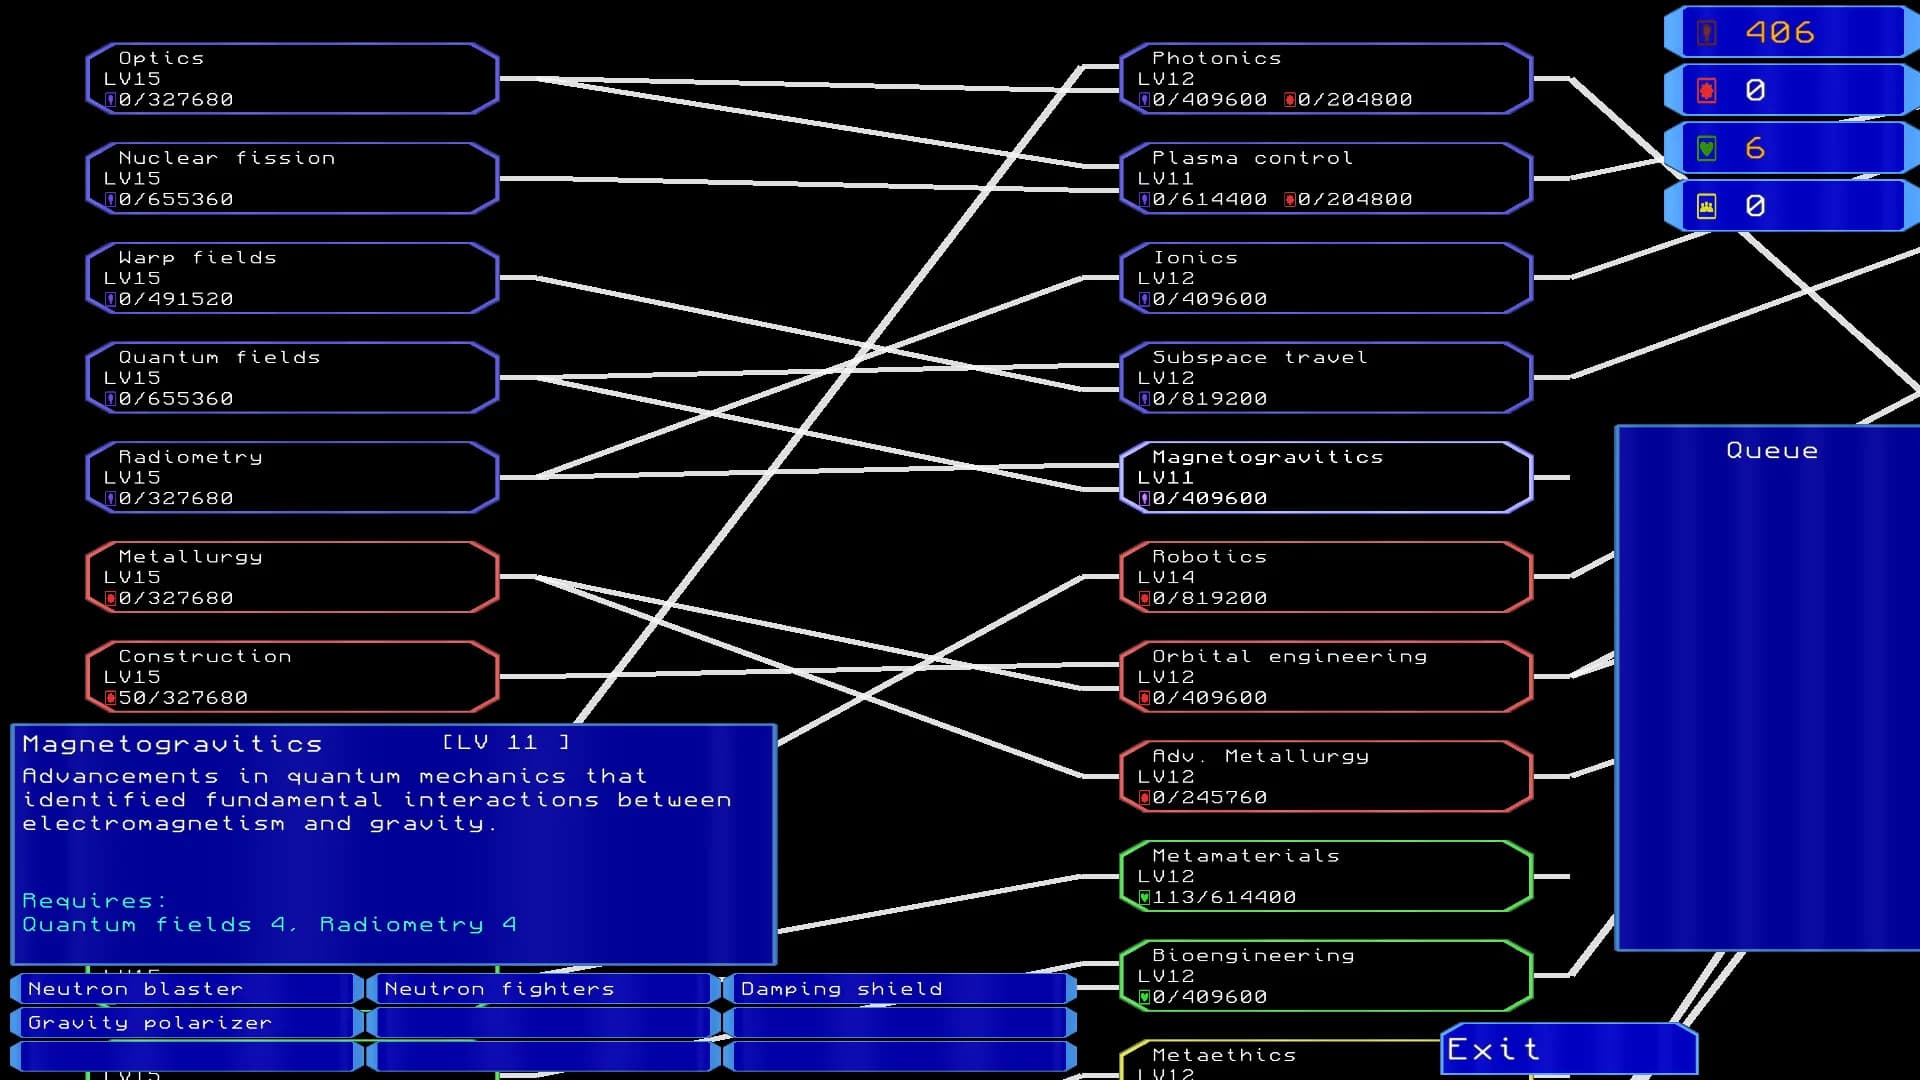The height and width of the screenshot is (1080, 1920).
Task: Choose the Metamaterials tech node
Action: coord(1326,876)
